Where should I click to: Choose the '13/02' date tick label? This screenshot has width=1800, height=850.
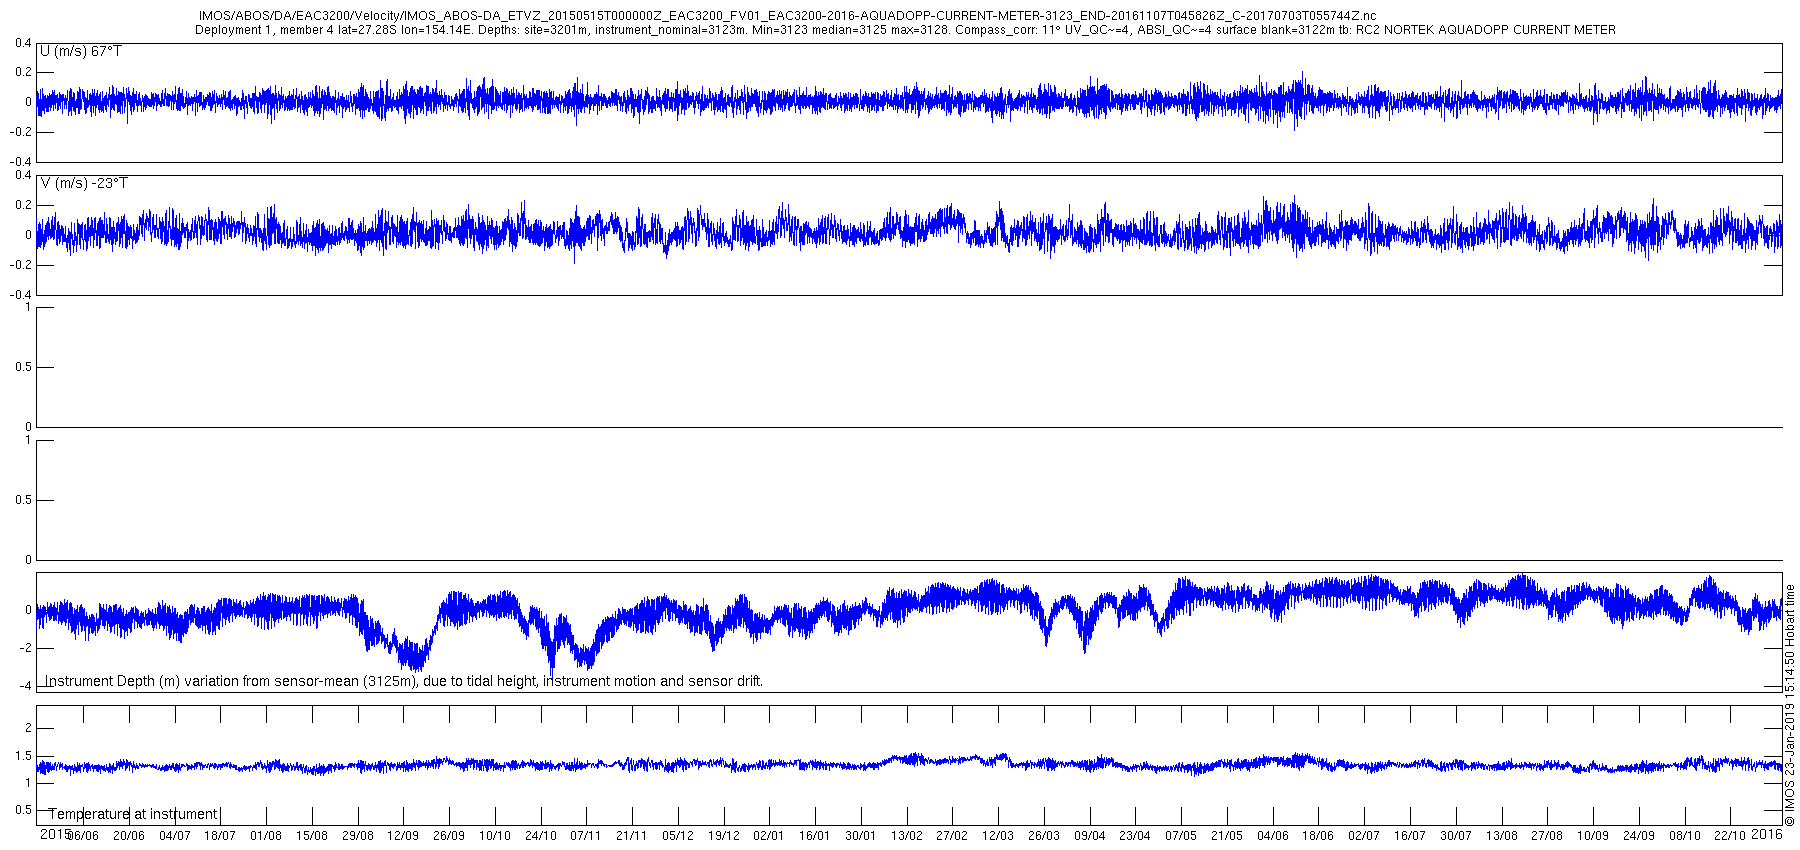(x=907, y=836)
